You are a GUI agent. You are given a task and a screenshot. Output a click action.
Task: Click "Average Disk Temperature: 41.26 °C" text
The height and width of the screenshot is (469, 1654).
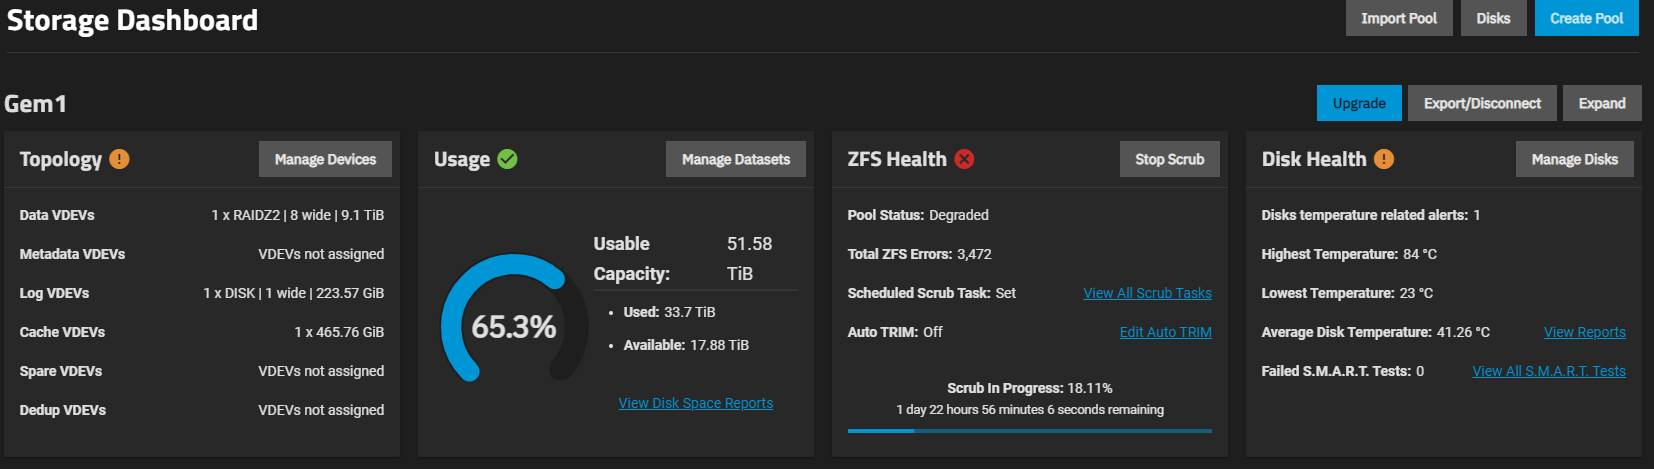pos(1375,332)
